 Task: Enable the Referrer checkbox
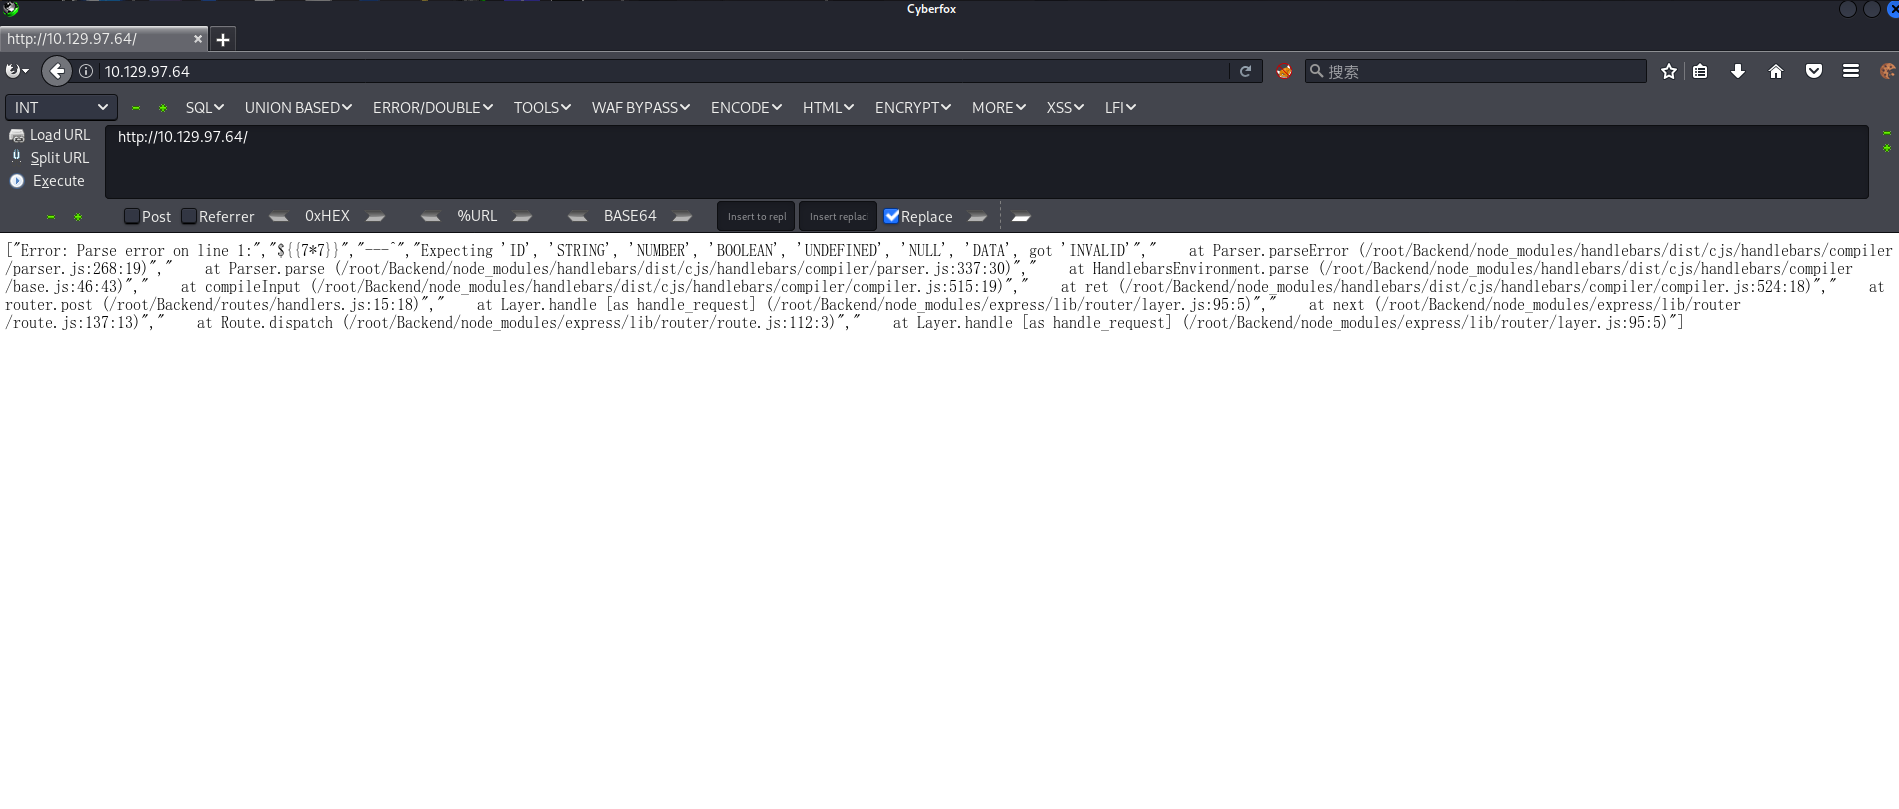click(x=189, y=216)
